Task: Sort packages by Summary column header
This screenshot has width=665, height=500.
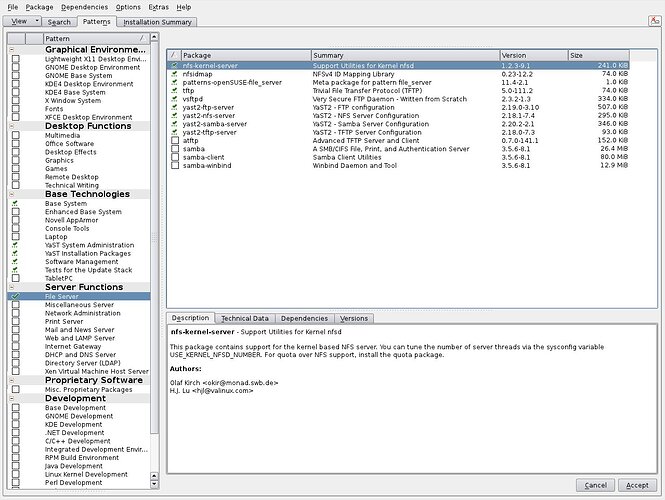Action: [405, 56]
